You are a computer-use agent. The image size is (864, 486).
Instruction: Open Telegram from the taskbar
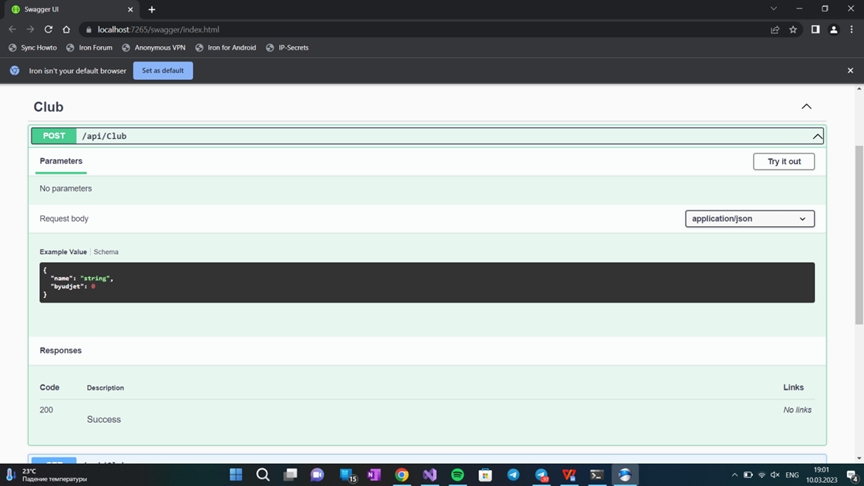click(513, 475)
